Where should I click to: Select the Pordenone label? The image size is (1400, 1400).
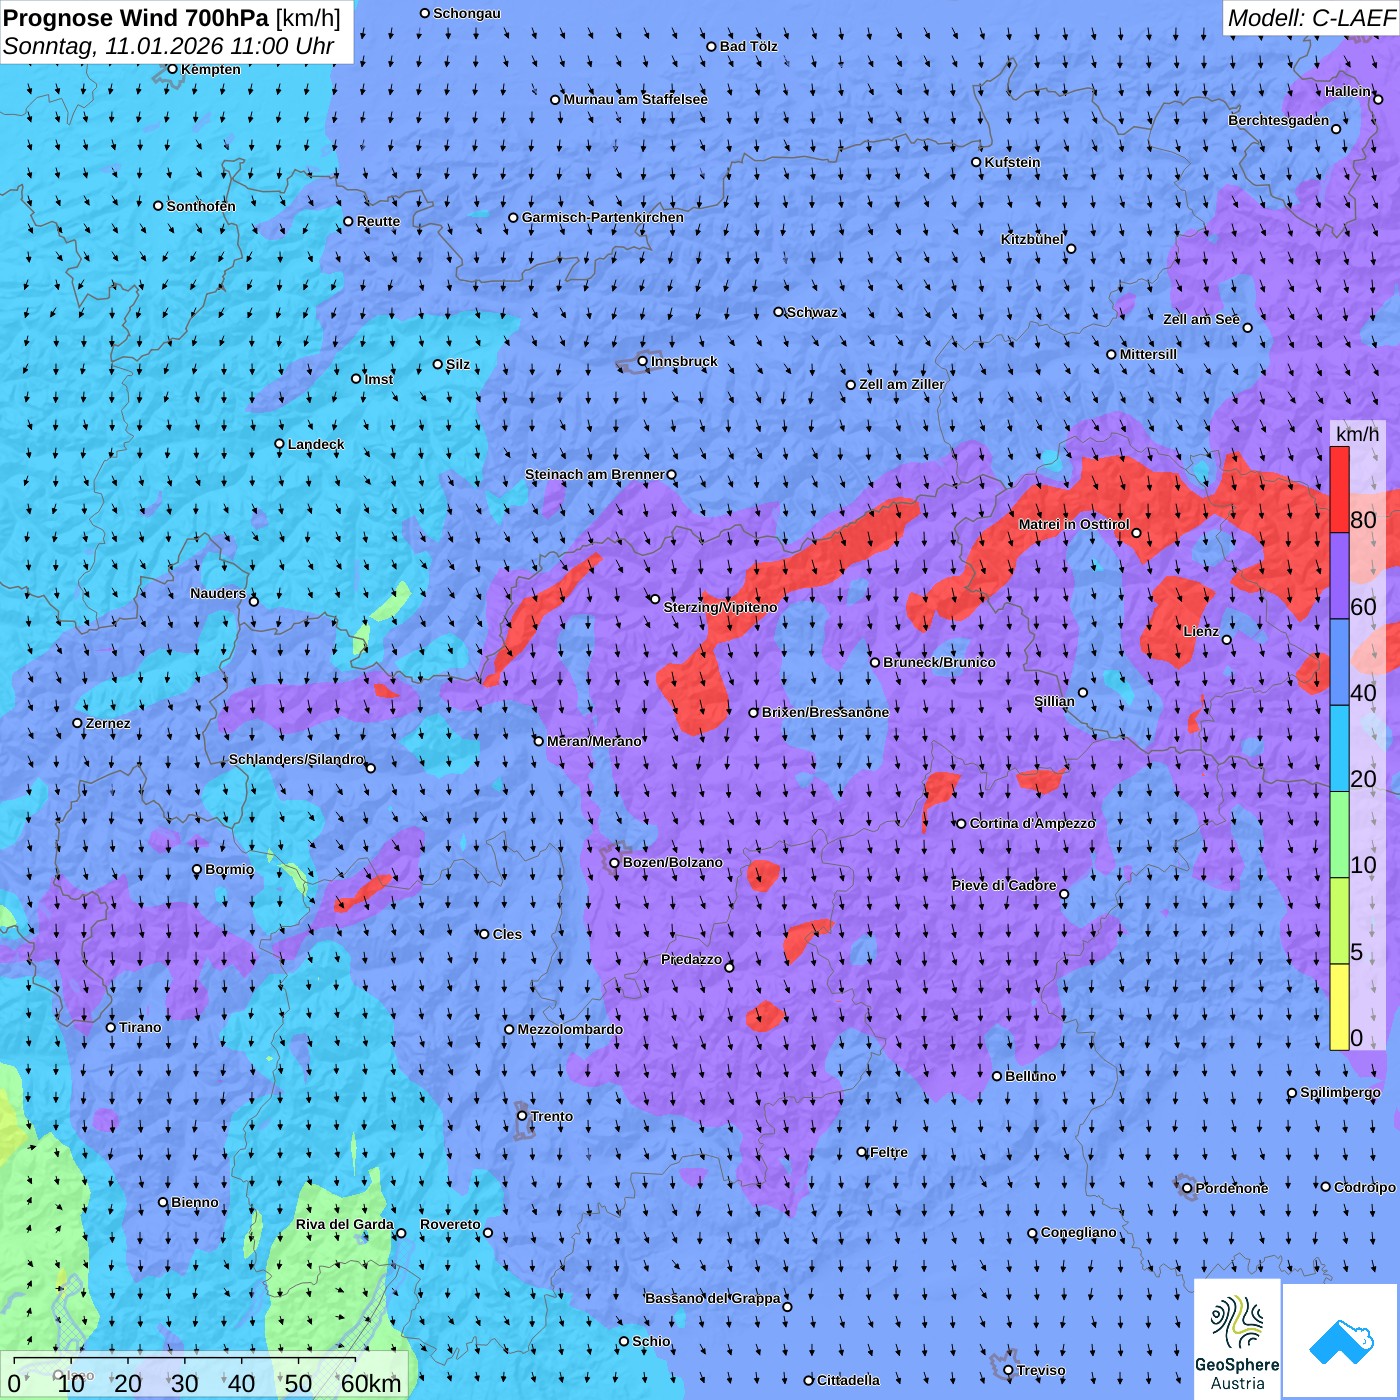(x=1232, y=1188)
